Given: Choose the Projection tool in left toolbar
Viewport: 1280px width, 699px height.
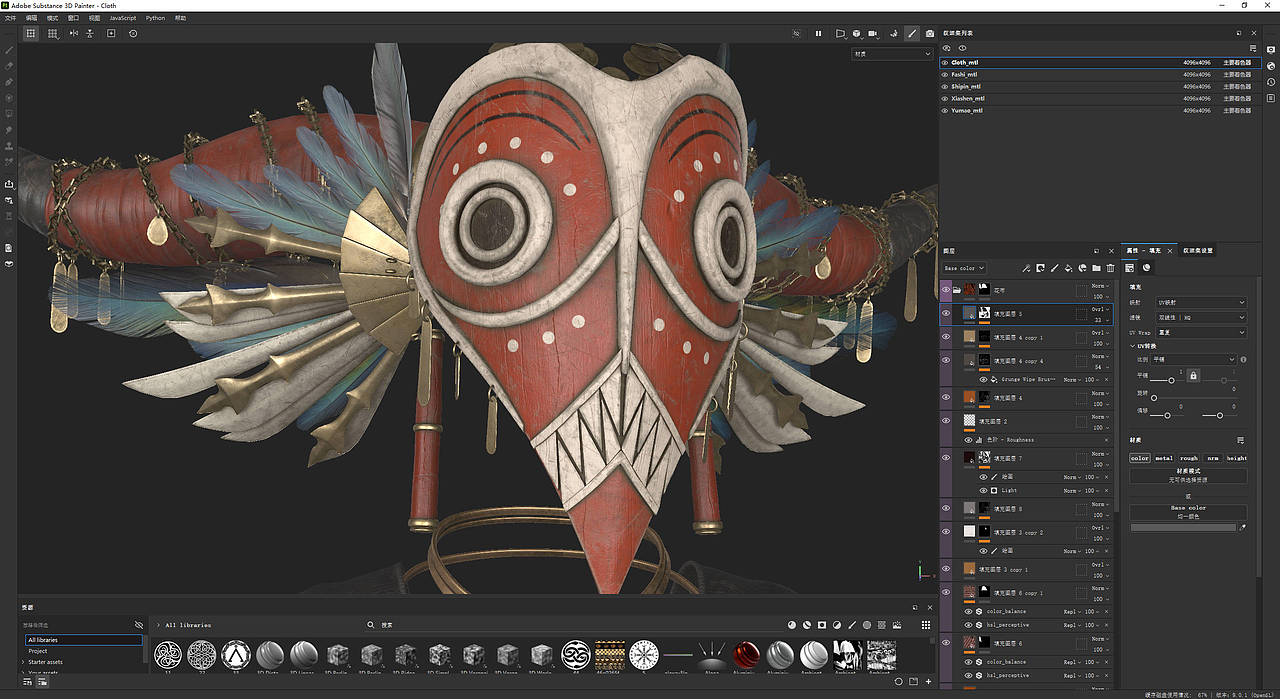Looking at the screenshot, I should [x=9, y=82].
